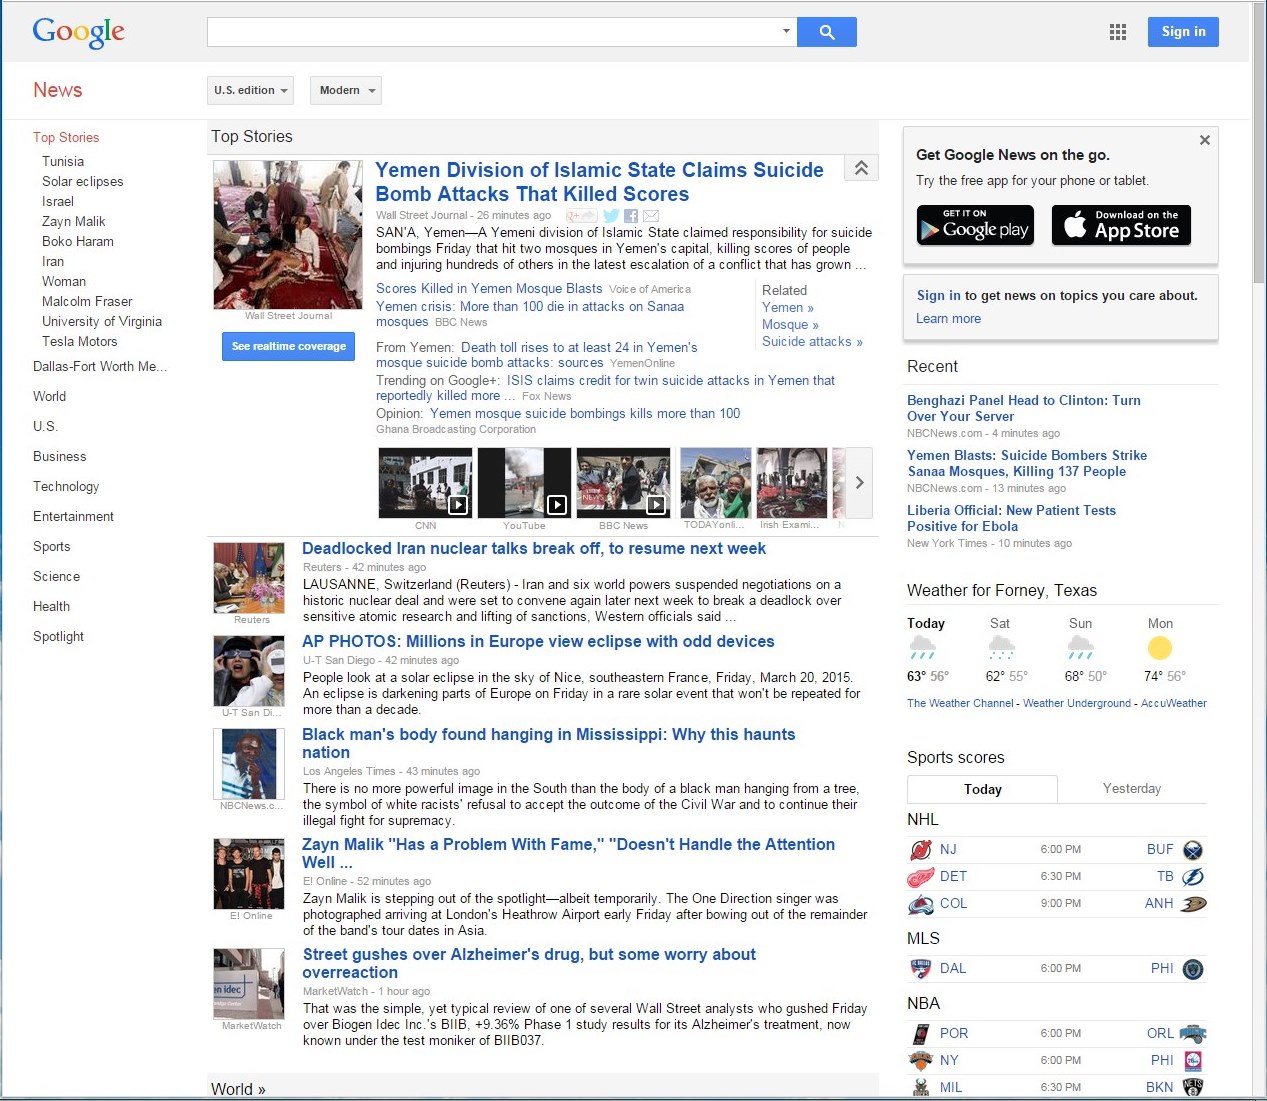Open the Irish Examiner image thumbnail
Viewport: 1267px width, 1101px height.
coord(791,482)
